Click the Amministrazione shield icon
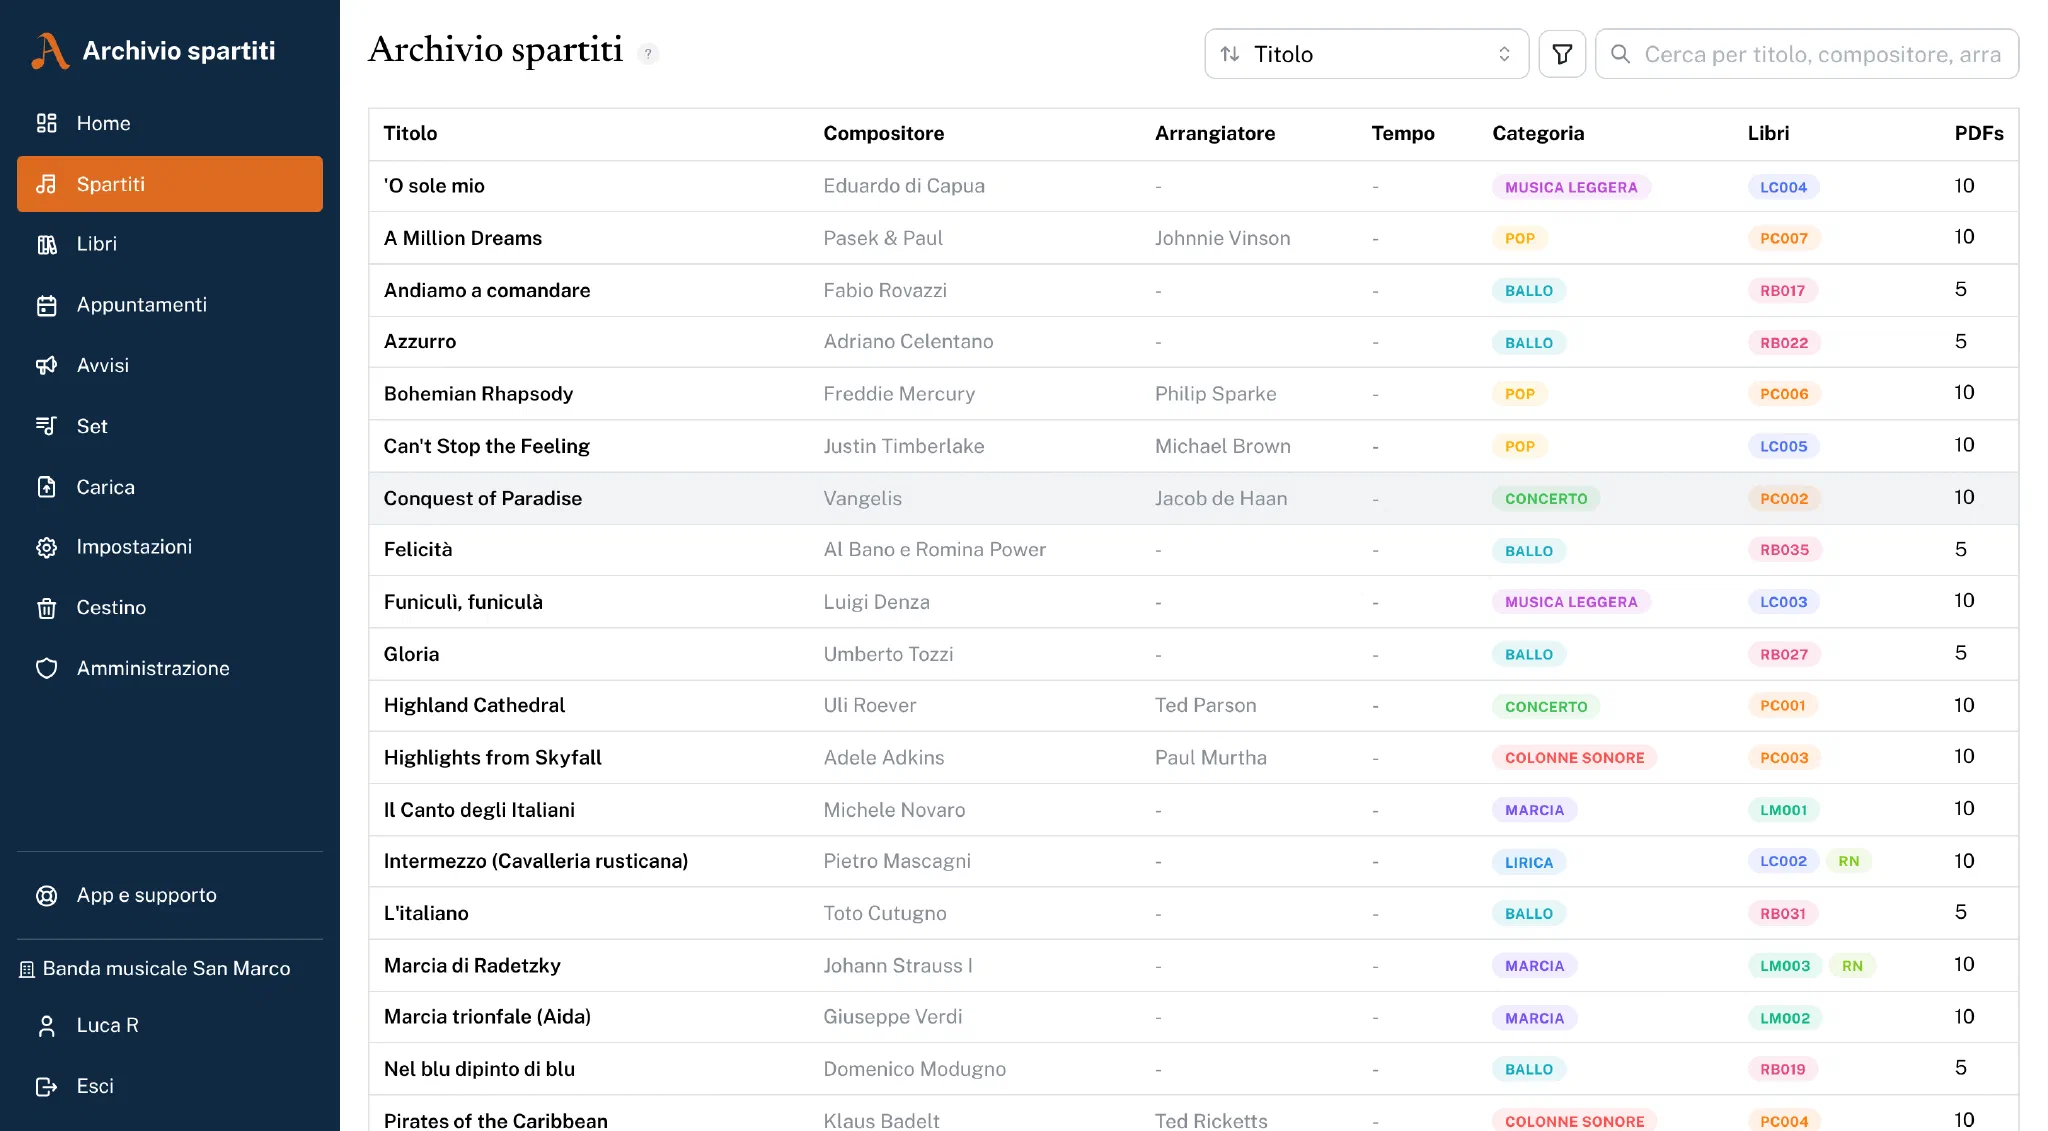2048x1131 pixels. click(46, 668)
